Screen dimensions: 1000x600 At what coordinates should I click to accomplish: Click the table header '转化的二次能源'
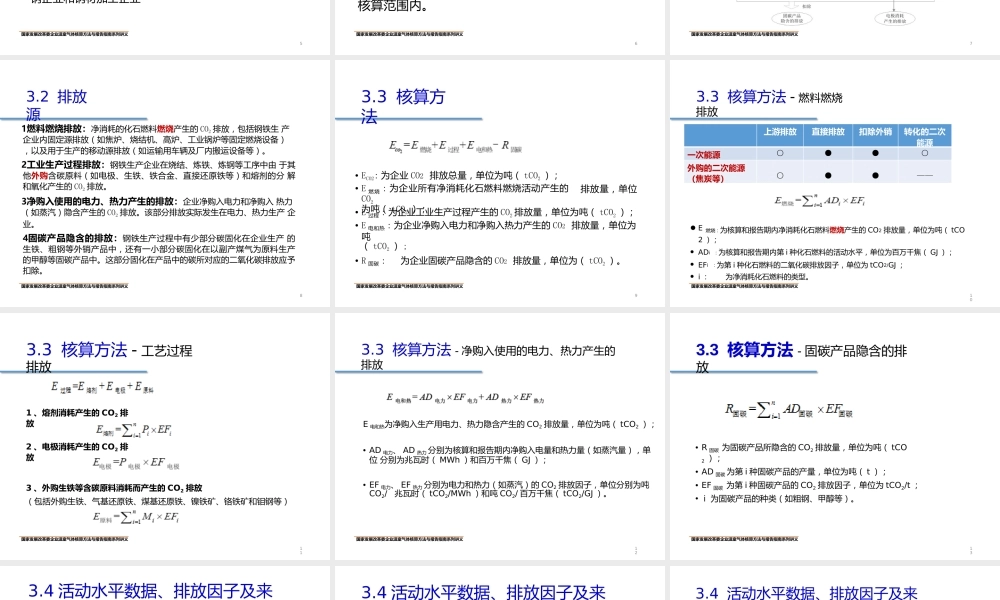click(925, 136)
